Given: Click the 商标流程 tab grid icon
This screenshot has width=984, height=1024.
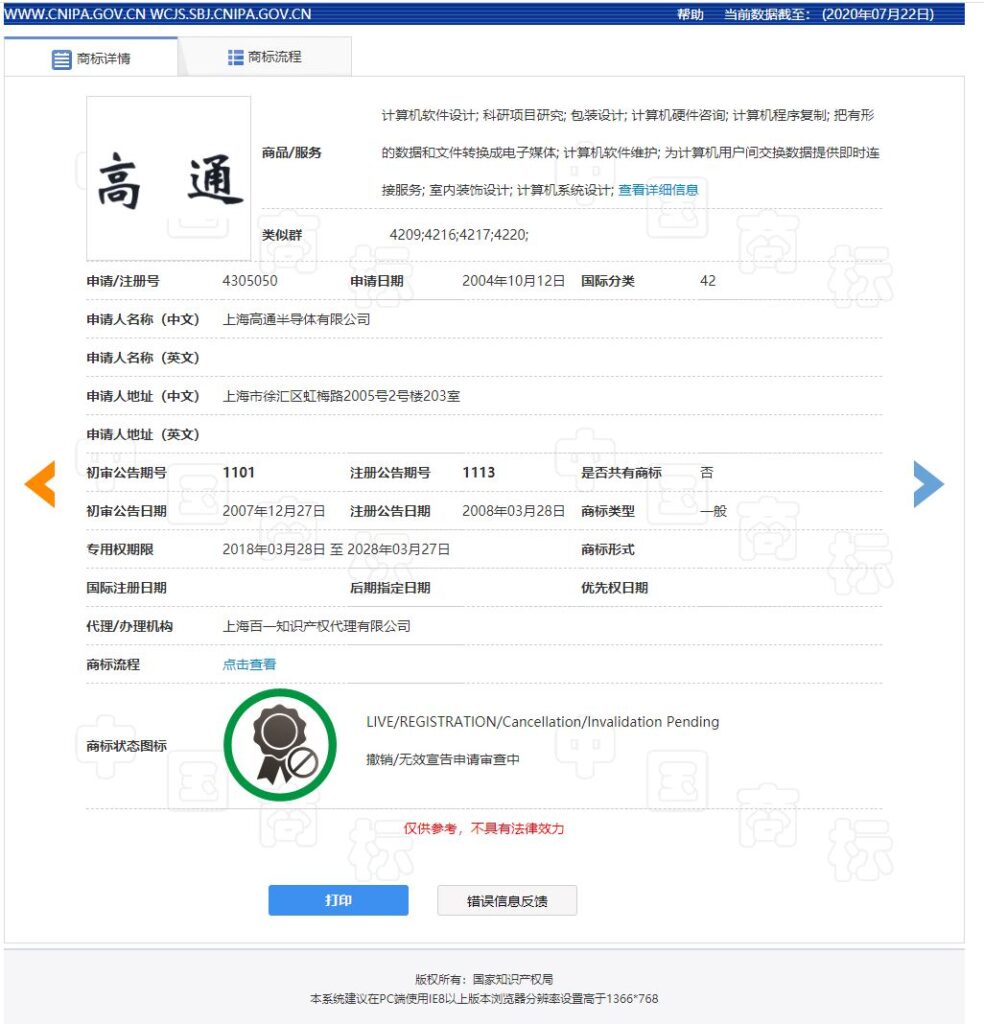Looking at the screenshot, I should 236,57.
